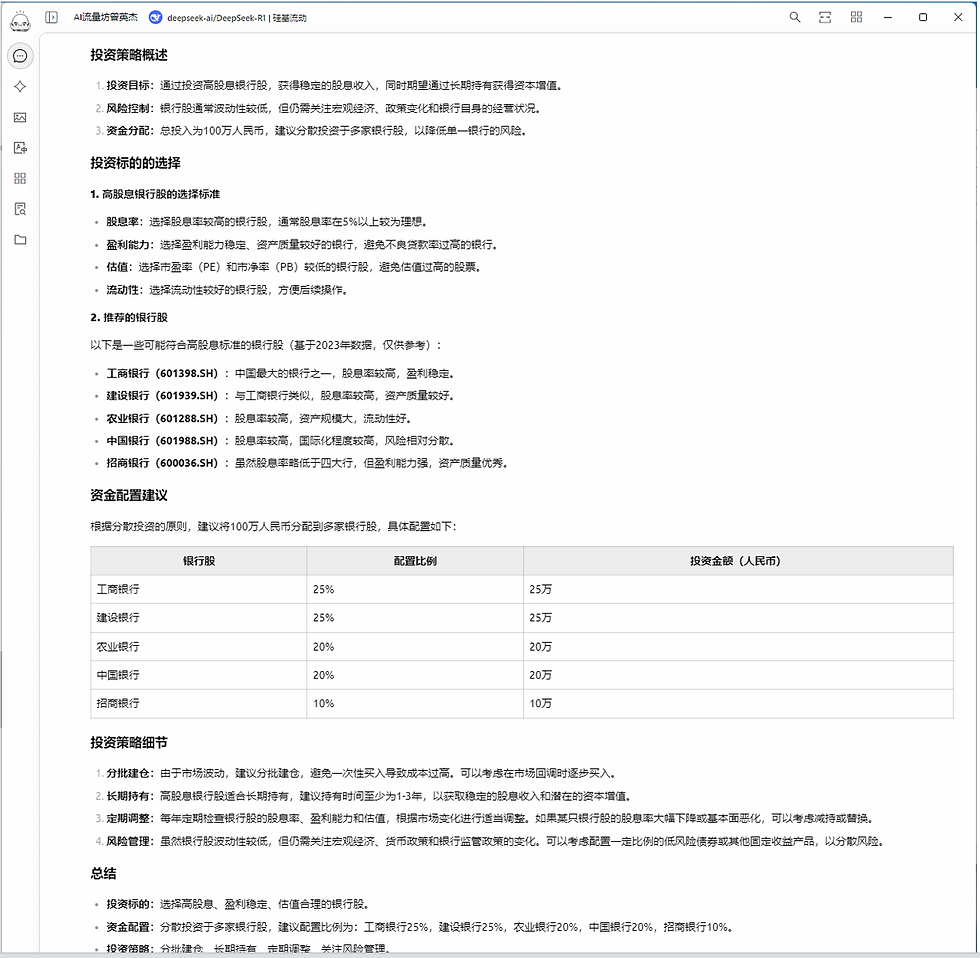Close the application window
Image resolution: width=980 pixels, height=958 pixels.
click(x=958, y=17)
